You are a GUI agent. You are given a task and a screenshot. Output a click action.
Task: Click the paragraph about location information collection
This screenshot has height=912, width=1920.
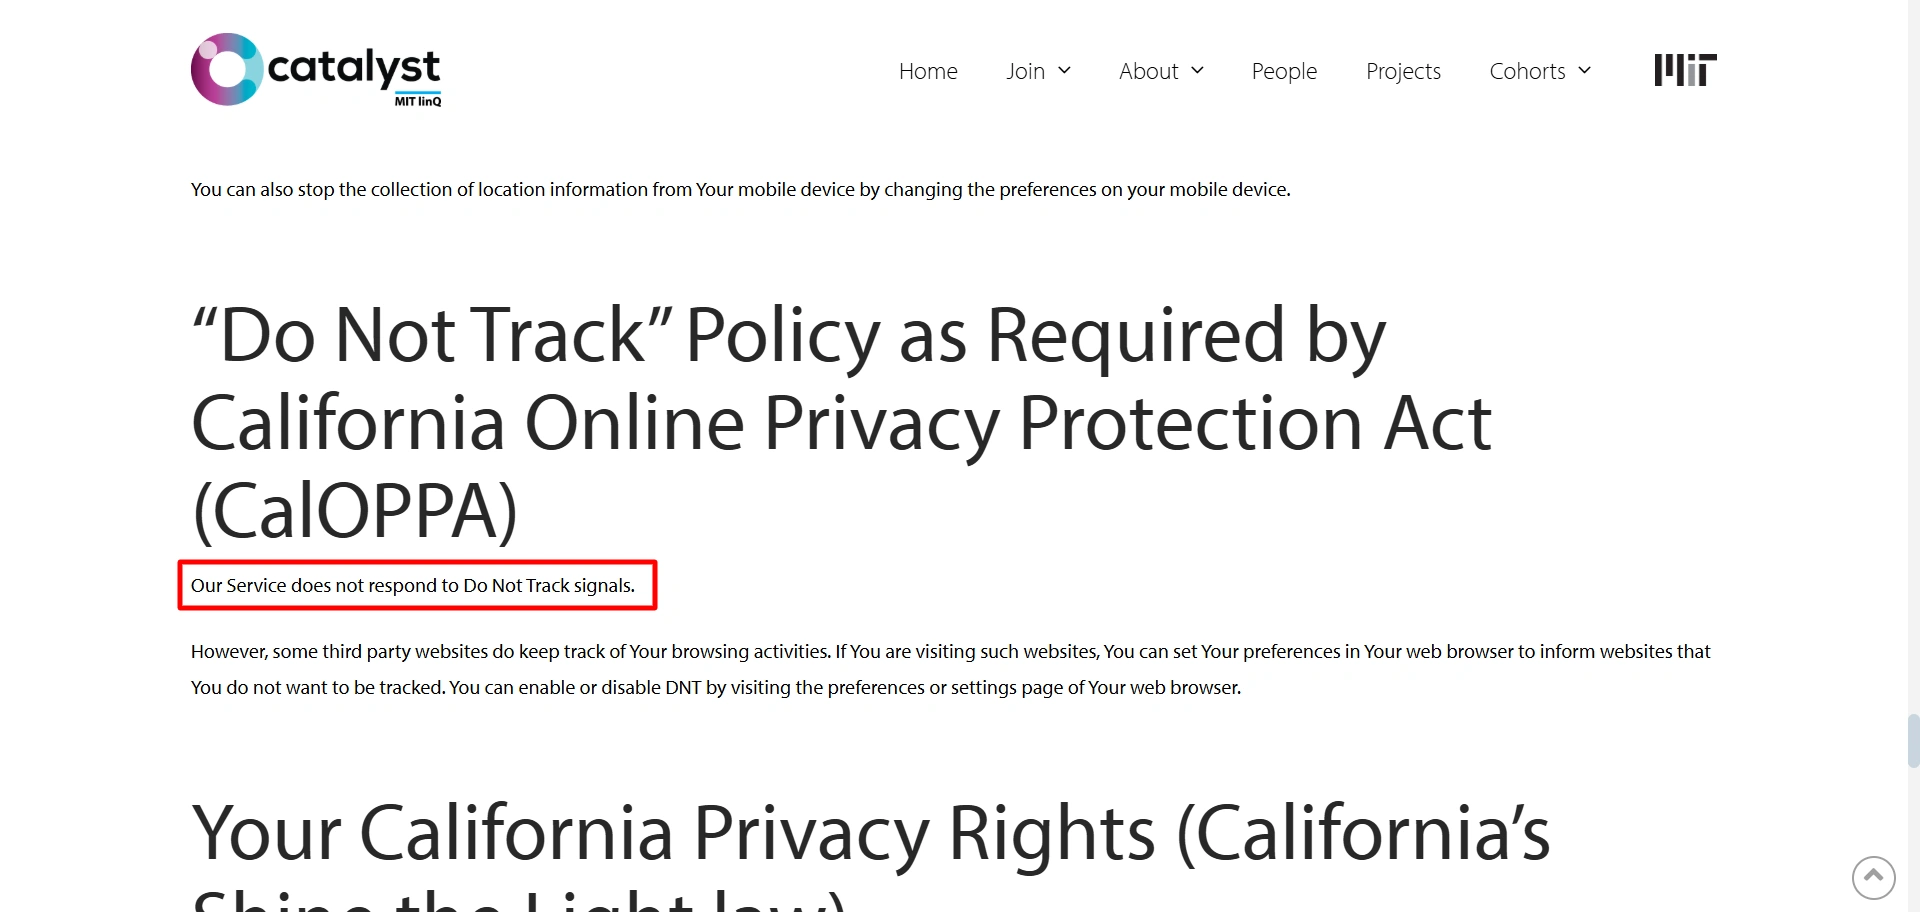click(x=740, y=189)
